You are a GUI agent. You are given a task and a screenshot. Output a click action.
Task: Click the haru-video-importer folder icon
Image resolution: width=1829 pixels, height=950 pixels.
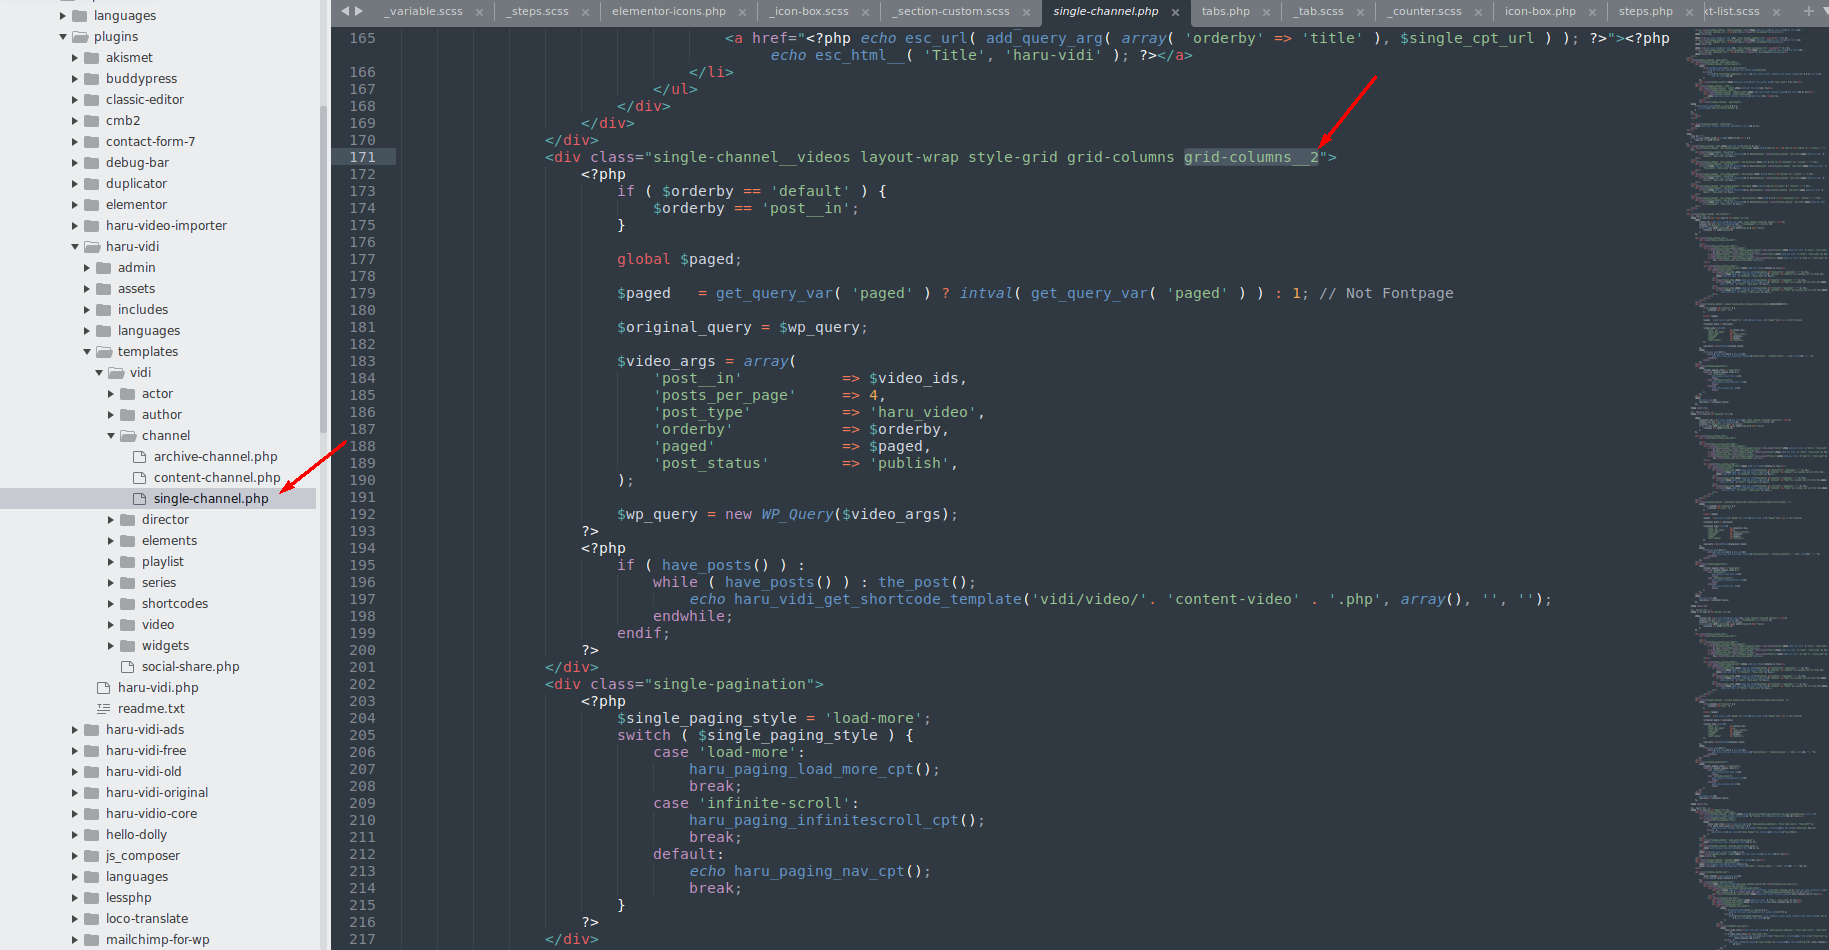[x=92, y=226]
